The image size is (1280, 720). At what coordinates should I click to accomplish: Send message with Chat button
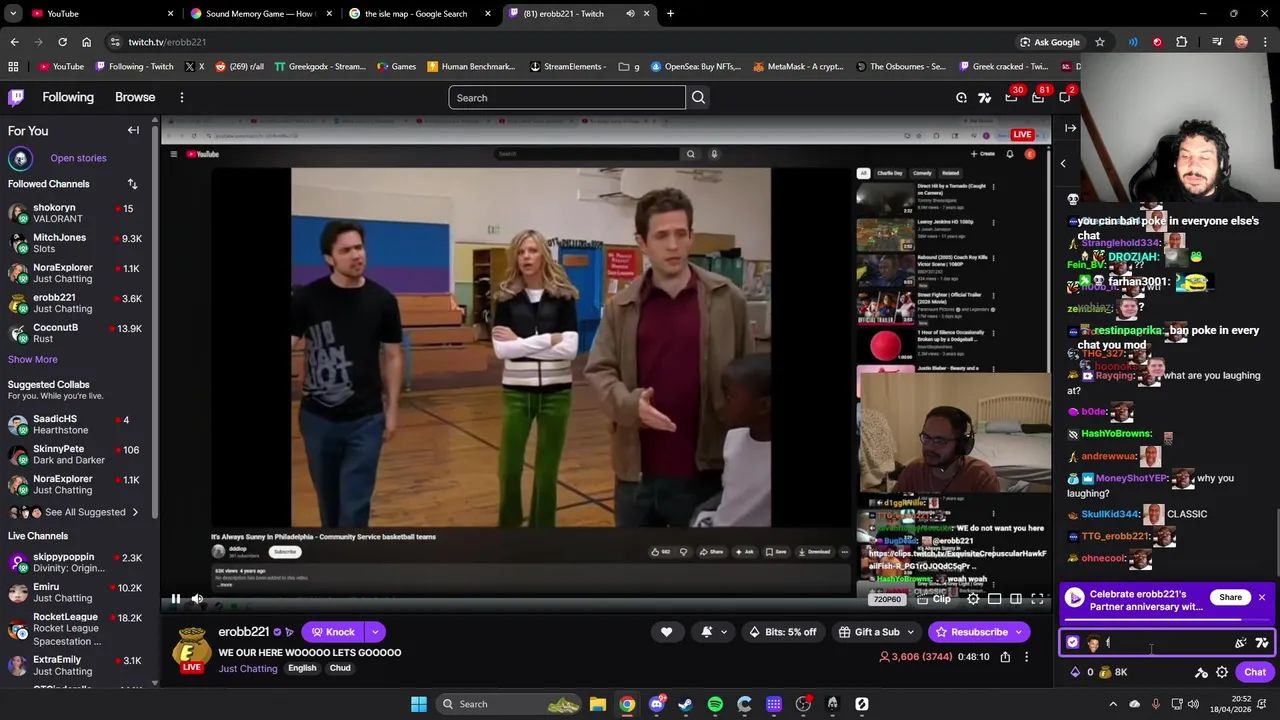[x=1255, y=672]
